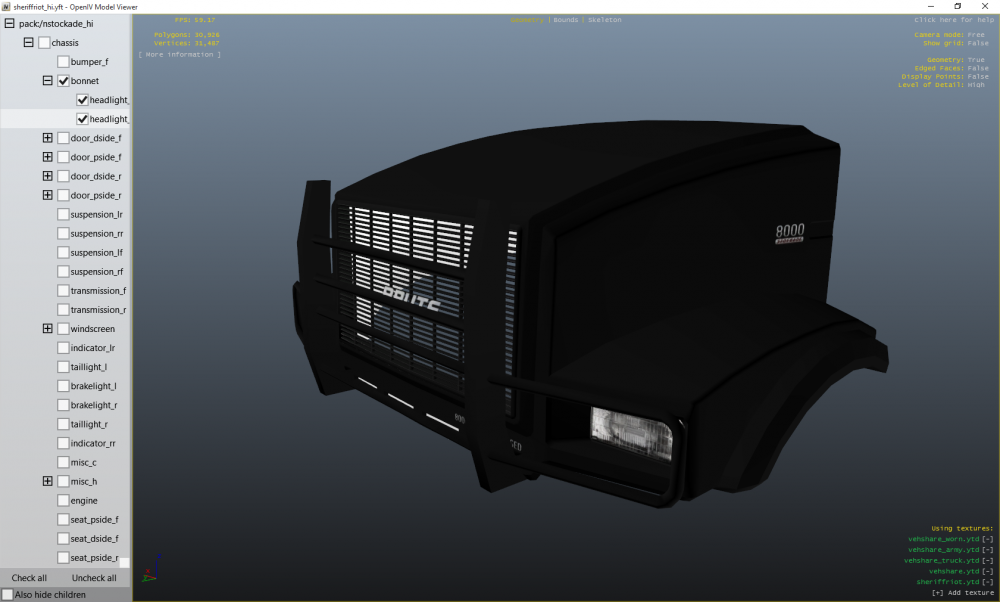Expand the door_dside_r node
The image size is (1000, 602).
click(48, 176)
